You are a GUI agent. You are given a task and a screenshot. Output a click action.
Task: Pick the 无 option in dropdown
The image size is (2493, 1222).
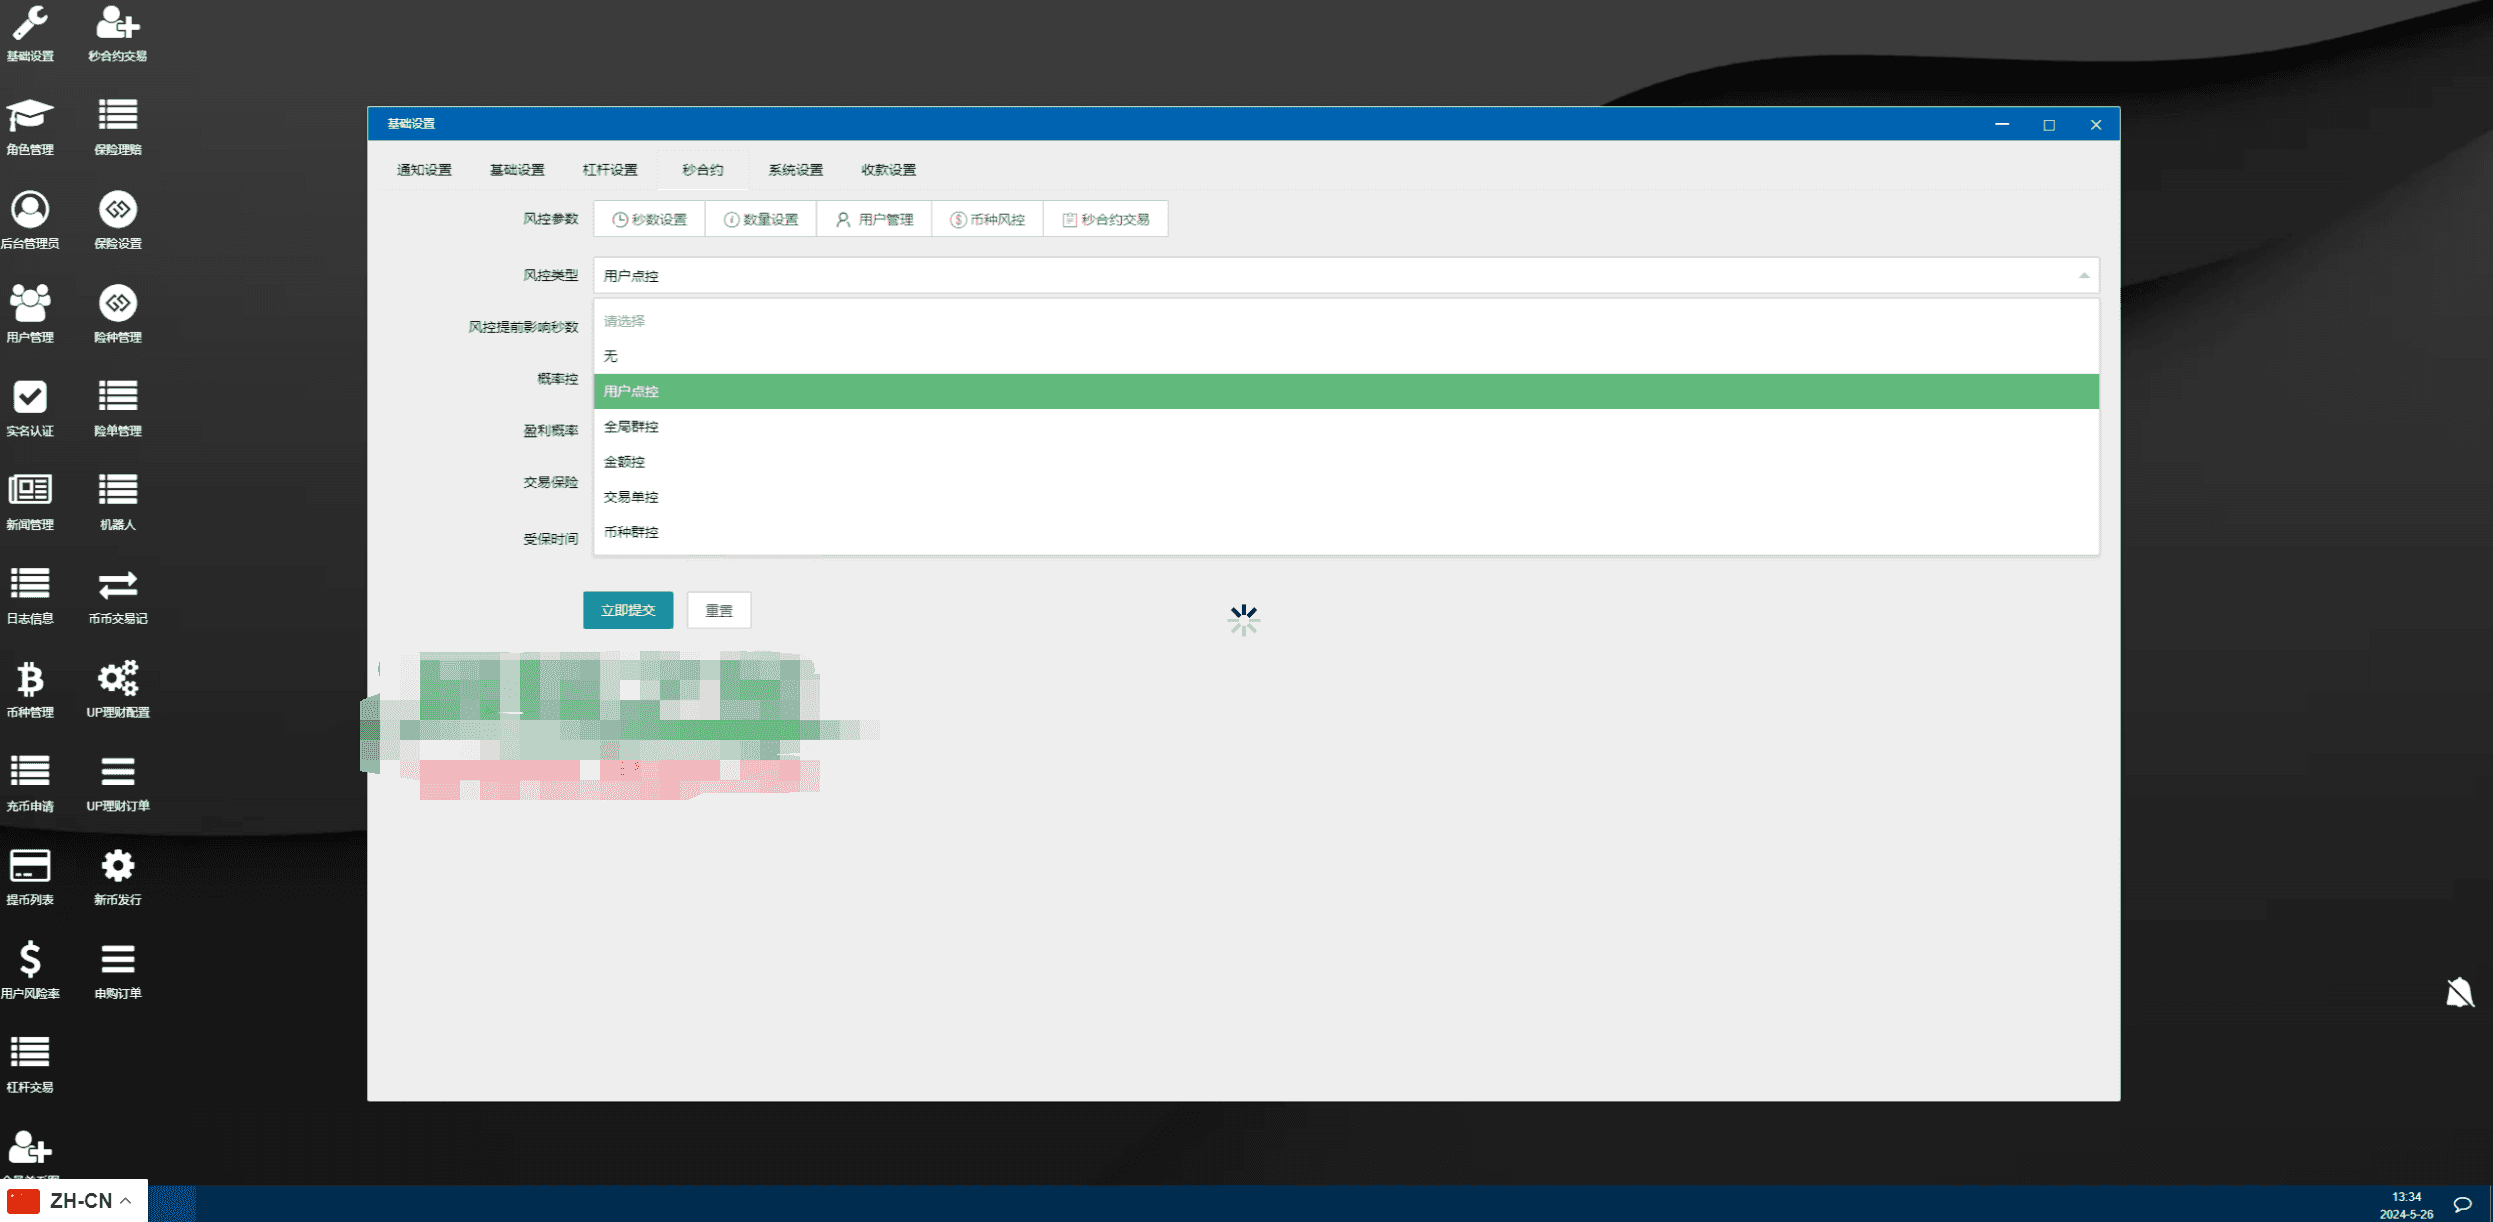[x=611, y=356]
